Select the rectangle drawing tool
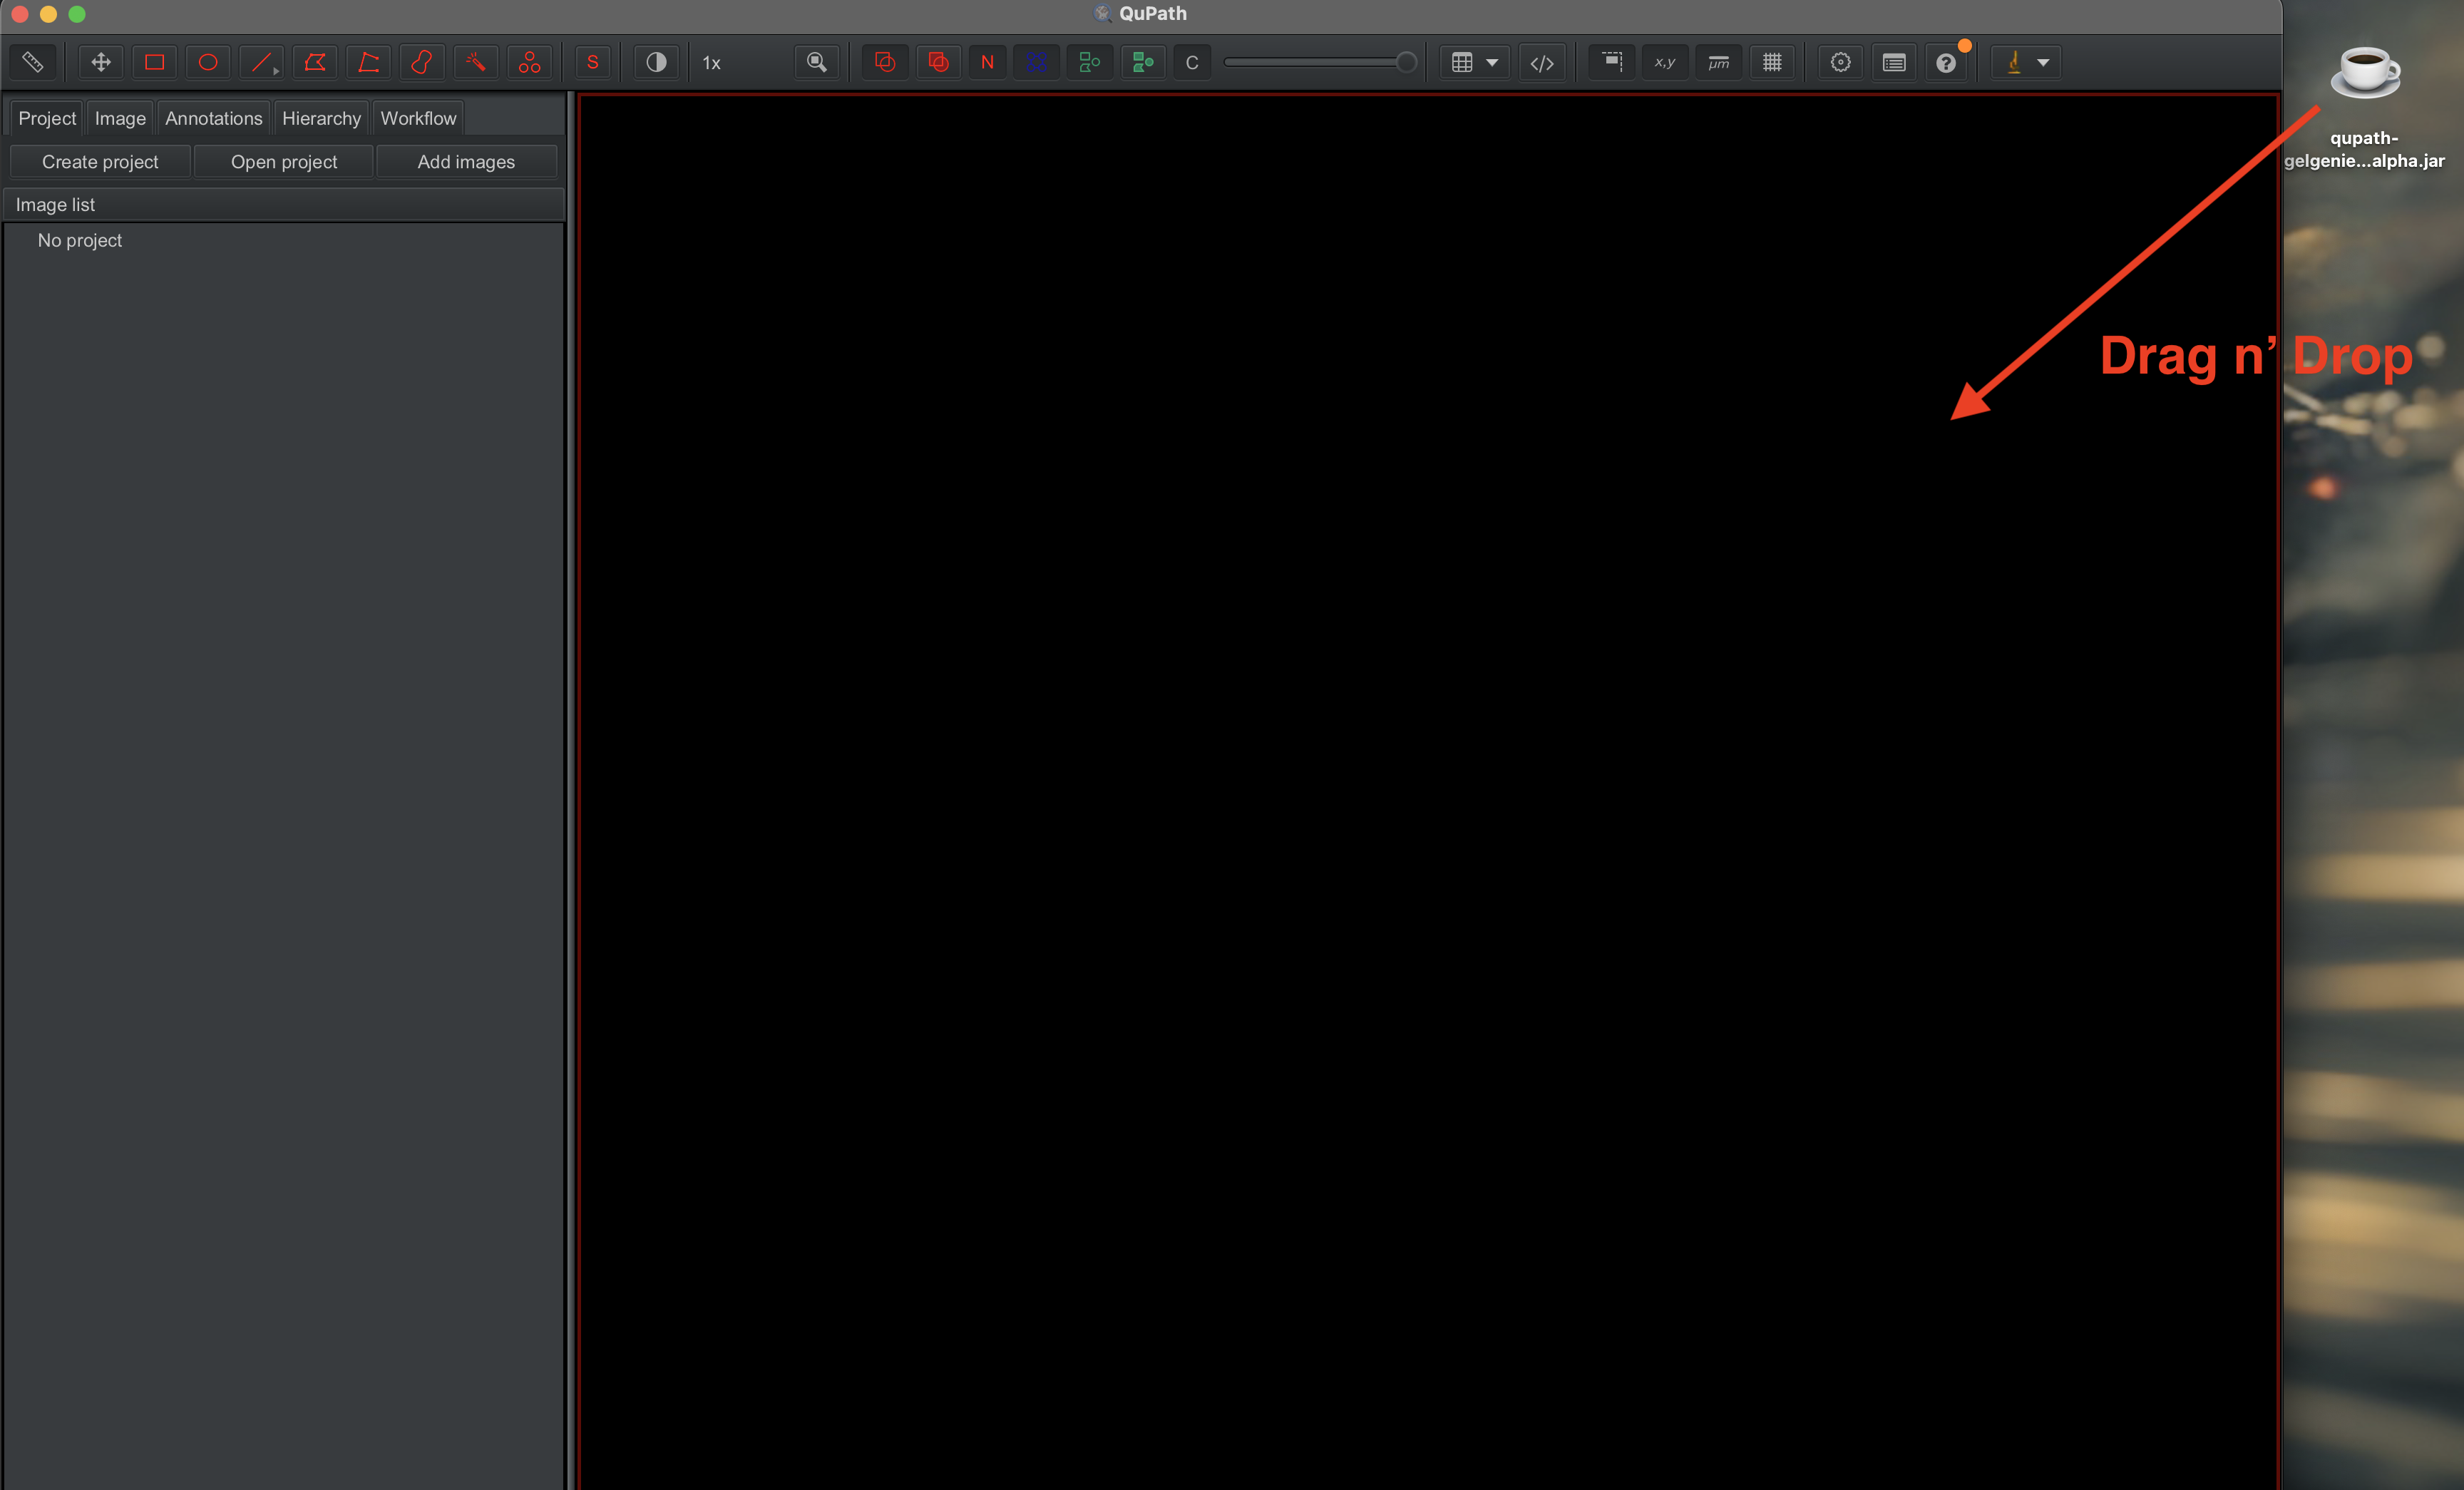The width and height of the screenshot is (2464, 1490). 153,61
